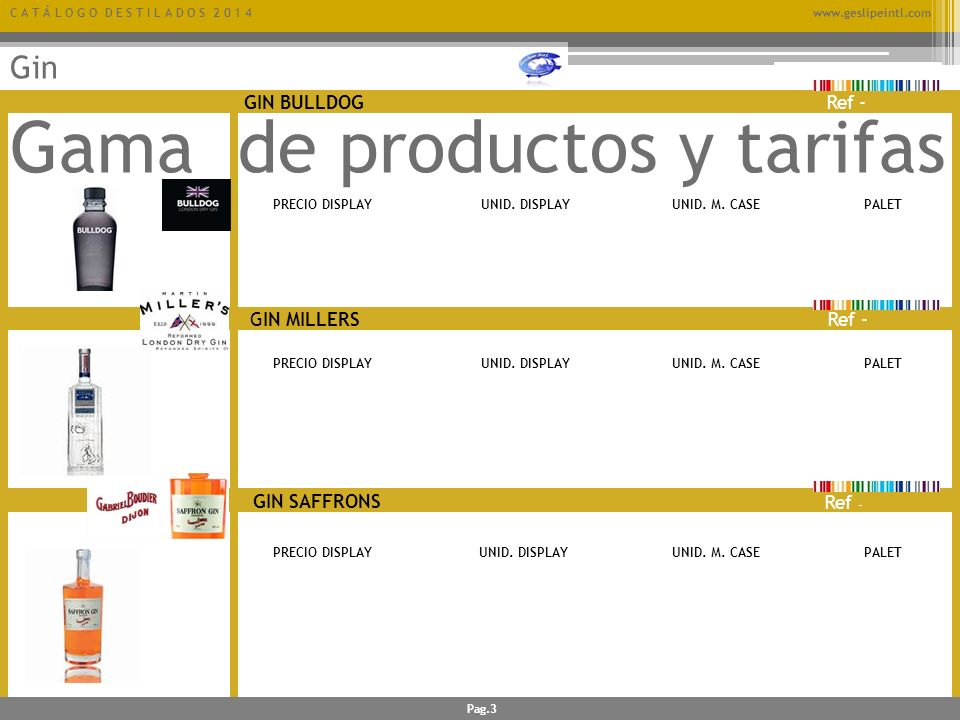This screenshot has width=960, height=720.
Task: Click PALET in the Saffrons section
Action: coord(882,552)
